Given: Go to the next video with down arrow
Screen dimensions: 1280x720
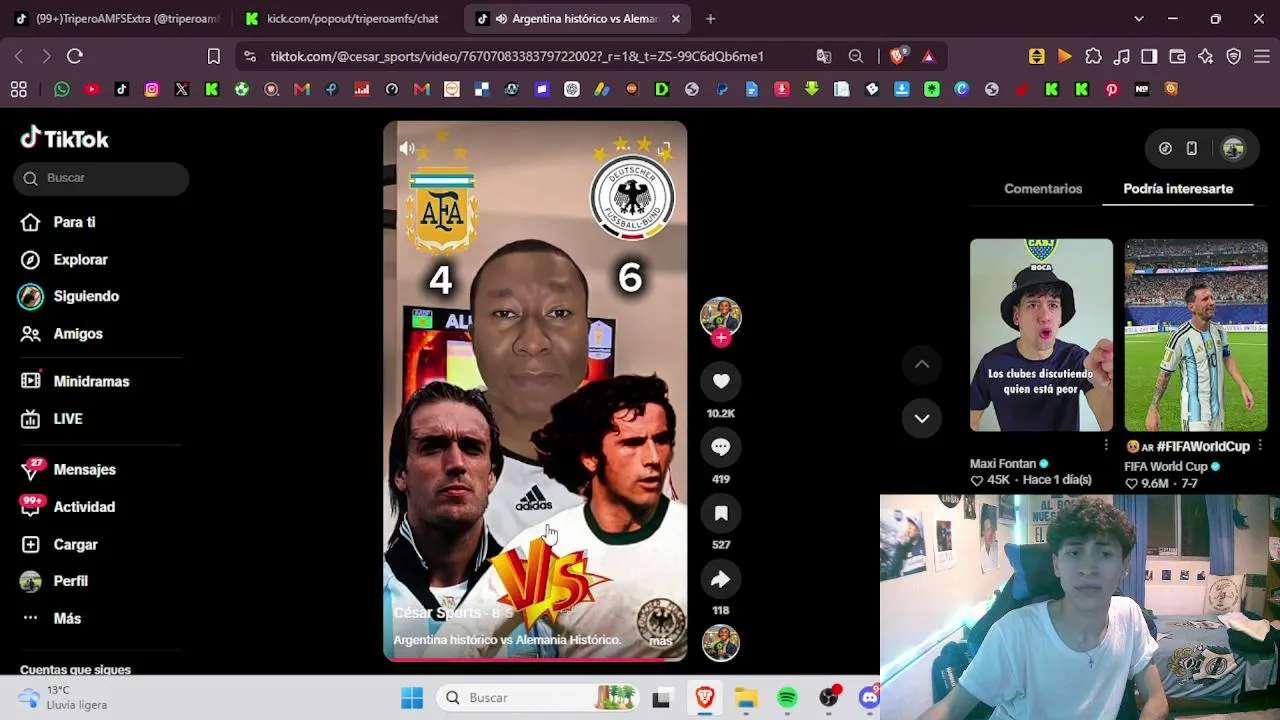Looking at the screenshot, I should [922, 418].
